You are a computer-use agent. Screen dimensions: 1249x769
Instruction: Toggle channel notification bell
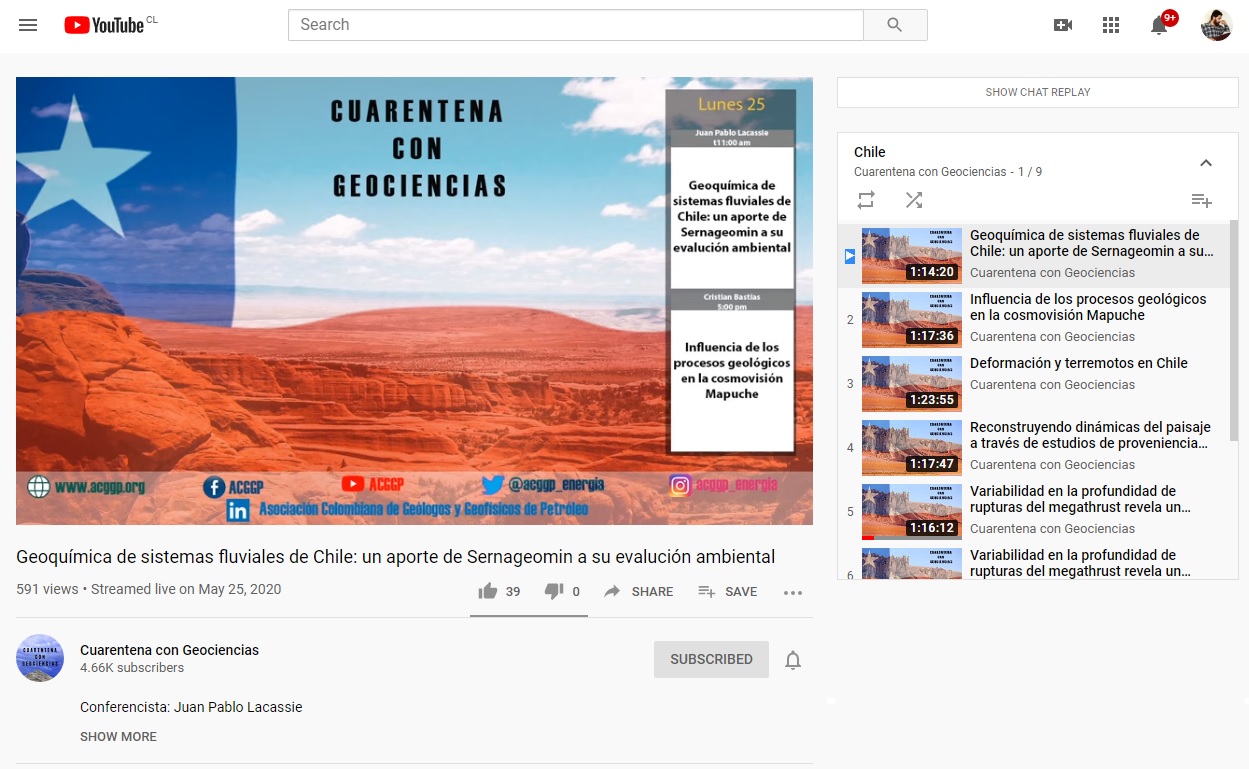(793, 660)
